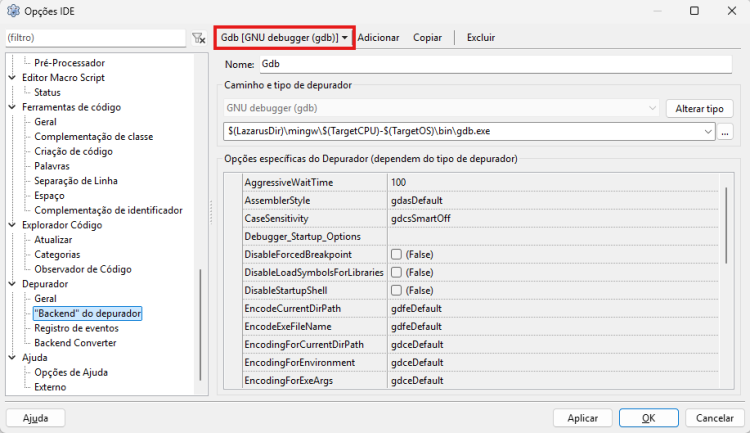Maximize the Opções IDE window
750x433 pixels.
pyautogui.click(x=695, y=11)
